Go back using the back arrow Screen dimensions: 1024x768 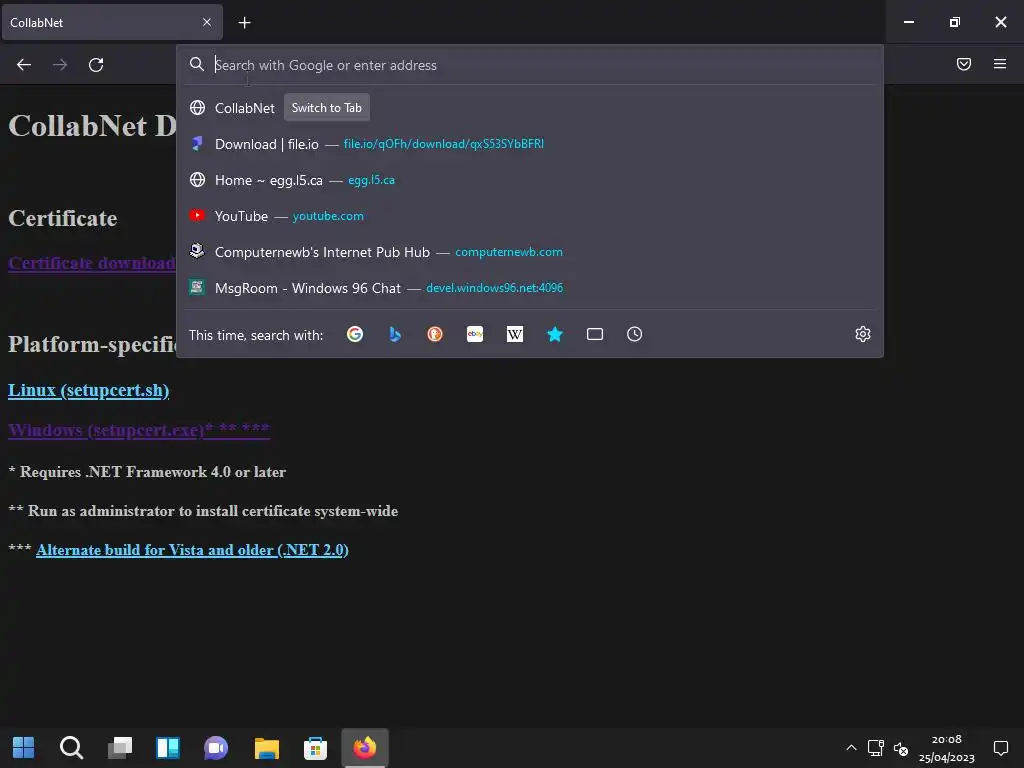coord(24,65)
